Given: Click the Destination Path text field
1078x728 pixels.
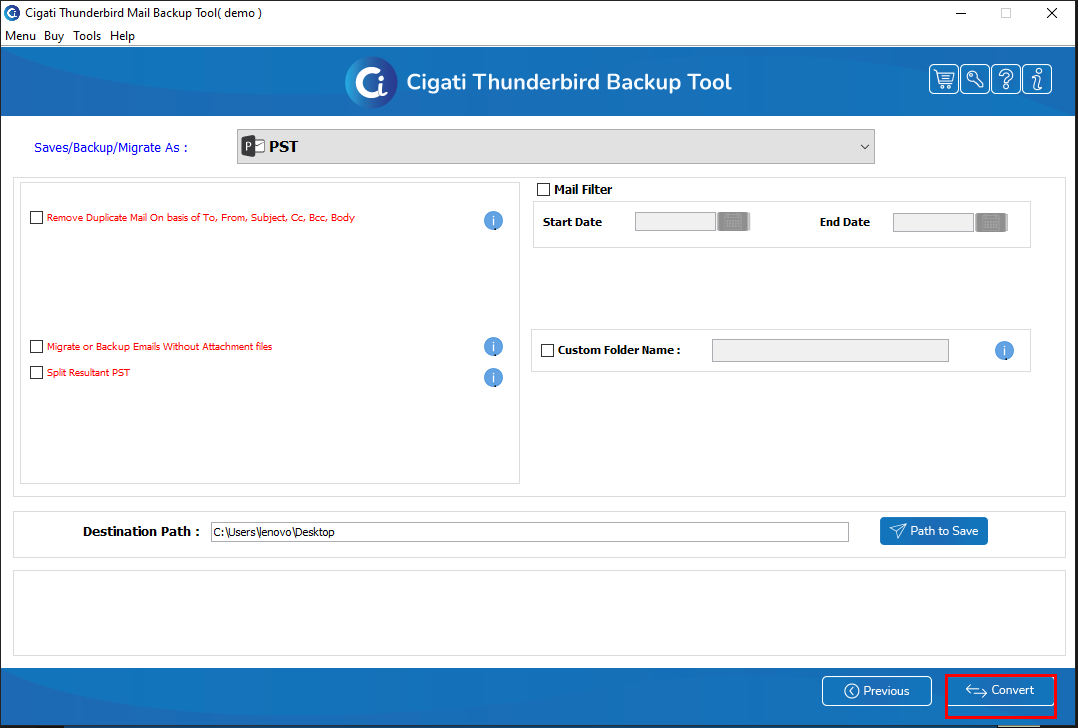Looking at the screenshot, I should [x=529, y=532].
